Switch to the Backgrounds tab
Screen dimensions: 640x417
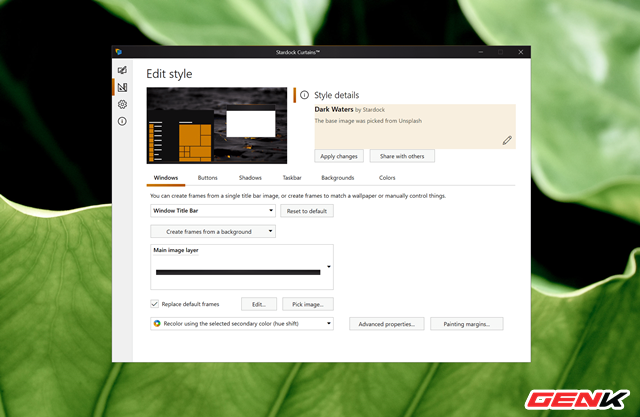[x=338, y=178]
